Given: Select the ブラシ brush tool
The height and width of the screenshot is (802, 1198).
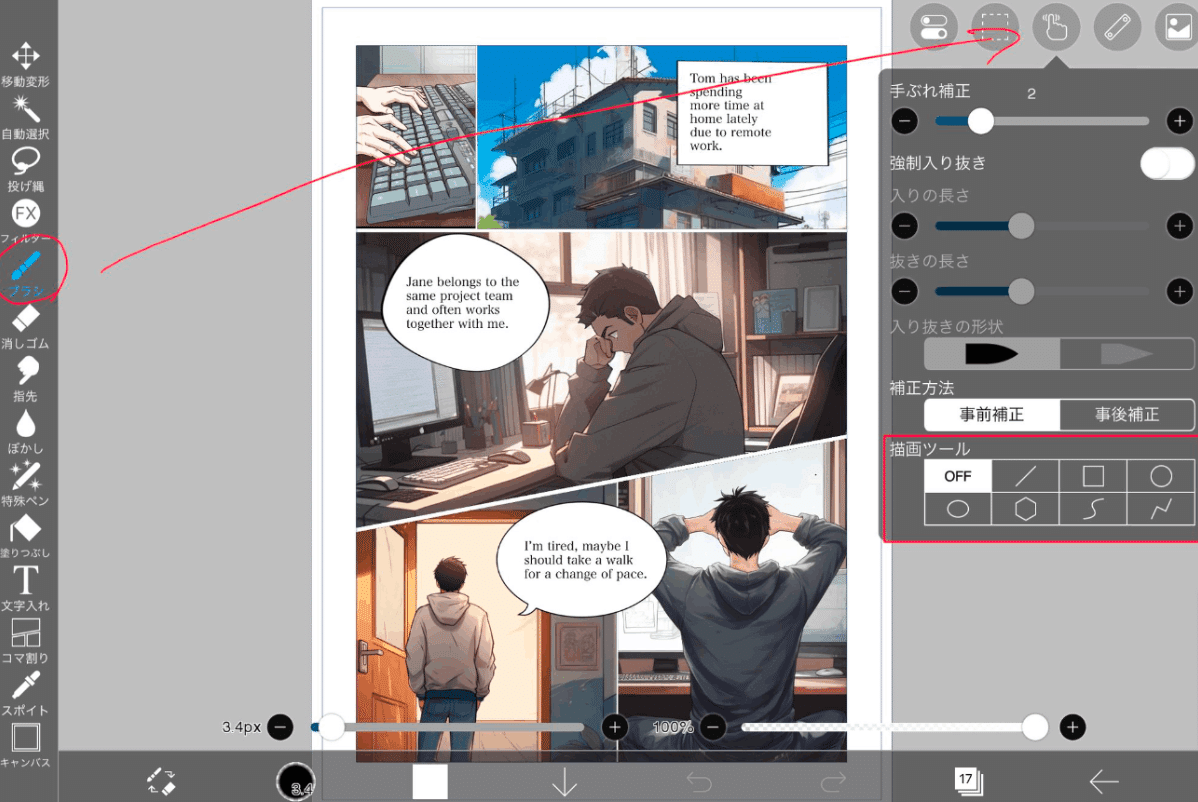Looking at the screenshot, I should pyautogui.click(x=25, y=273).
